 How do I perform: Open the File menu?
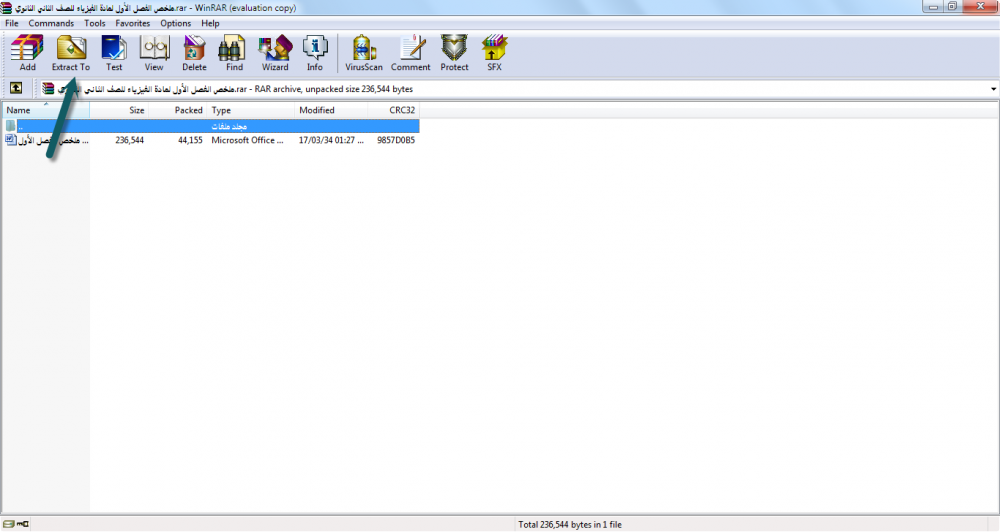[12, 23]
